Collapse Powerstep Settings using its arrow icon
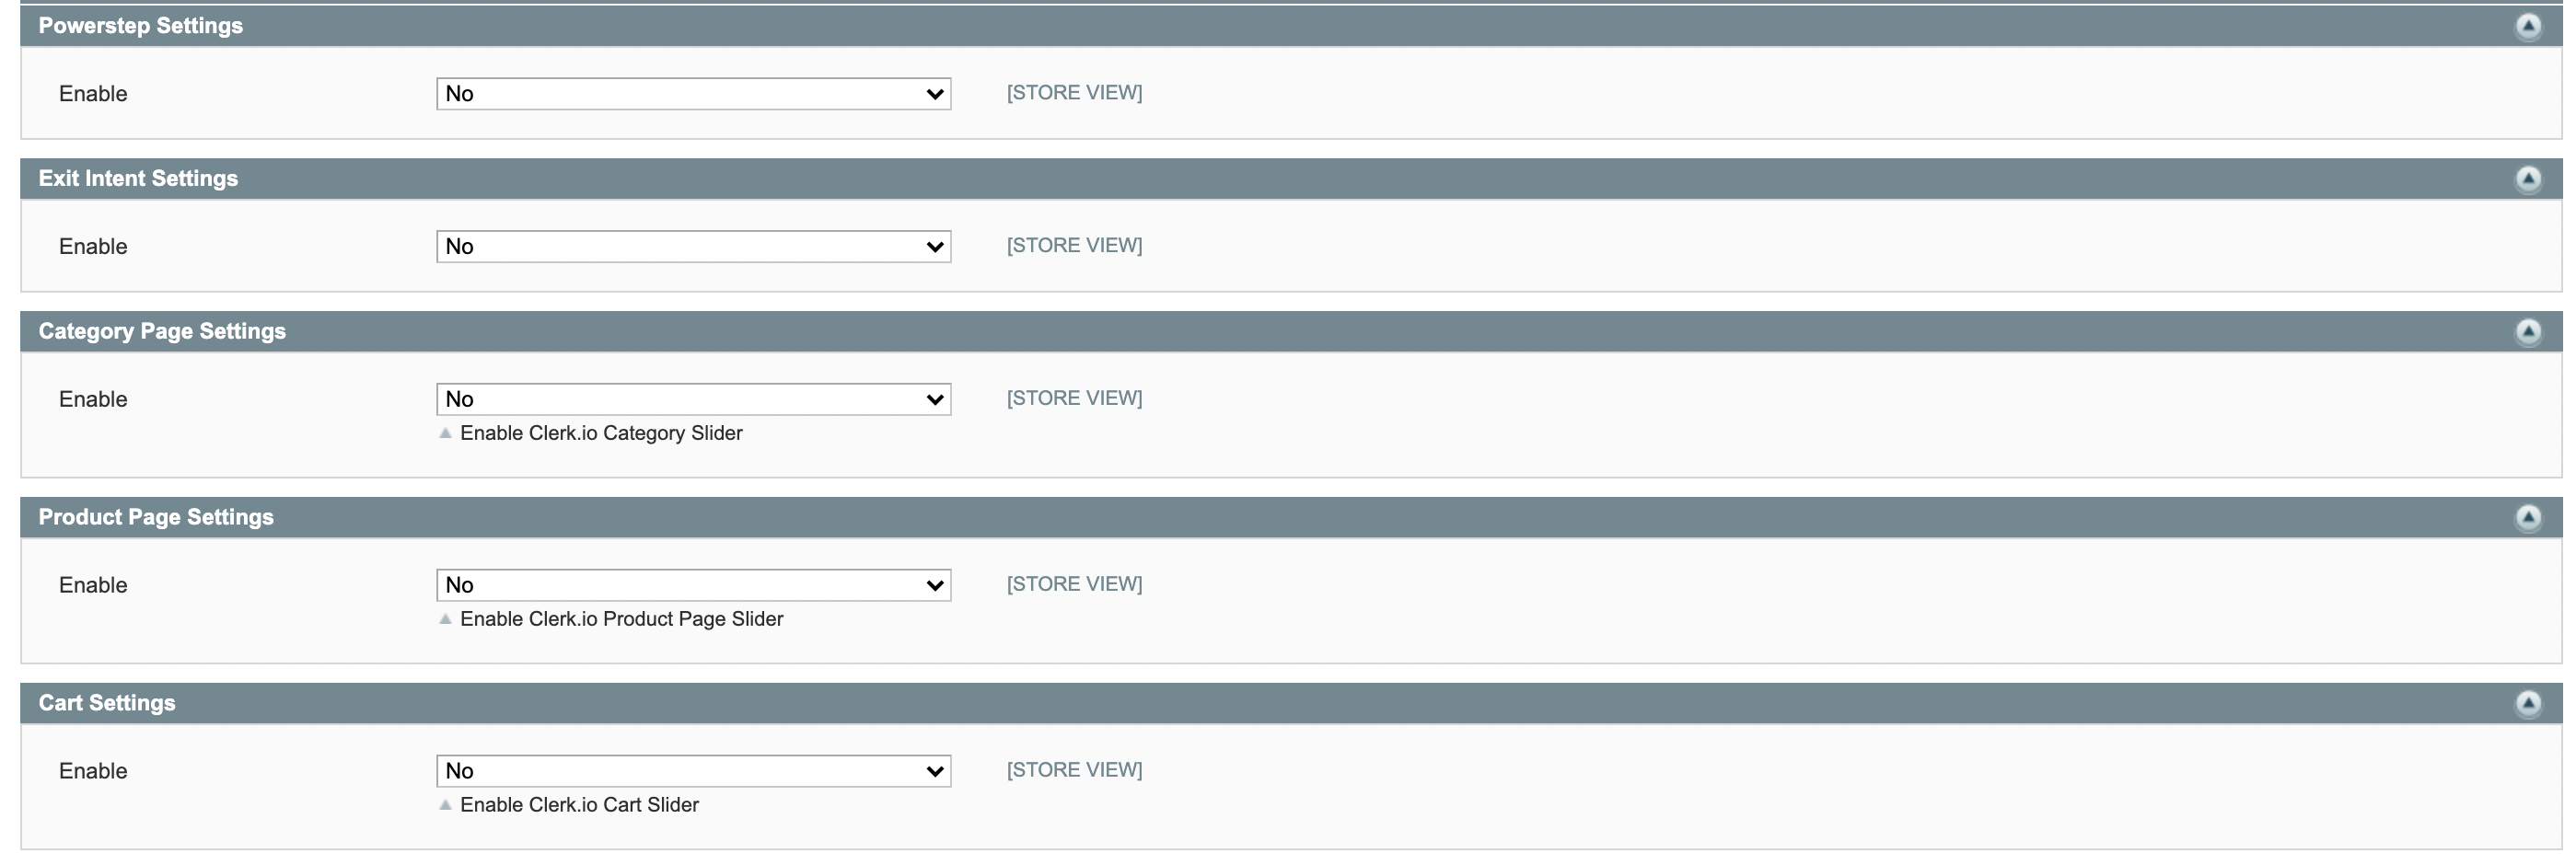The width and height of the screenshot is (2576, 865). [2527, 26]
